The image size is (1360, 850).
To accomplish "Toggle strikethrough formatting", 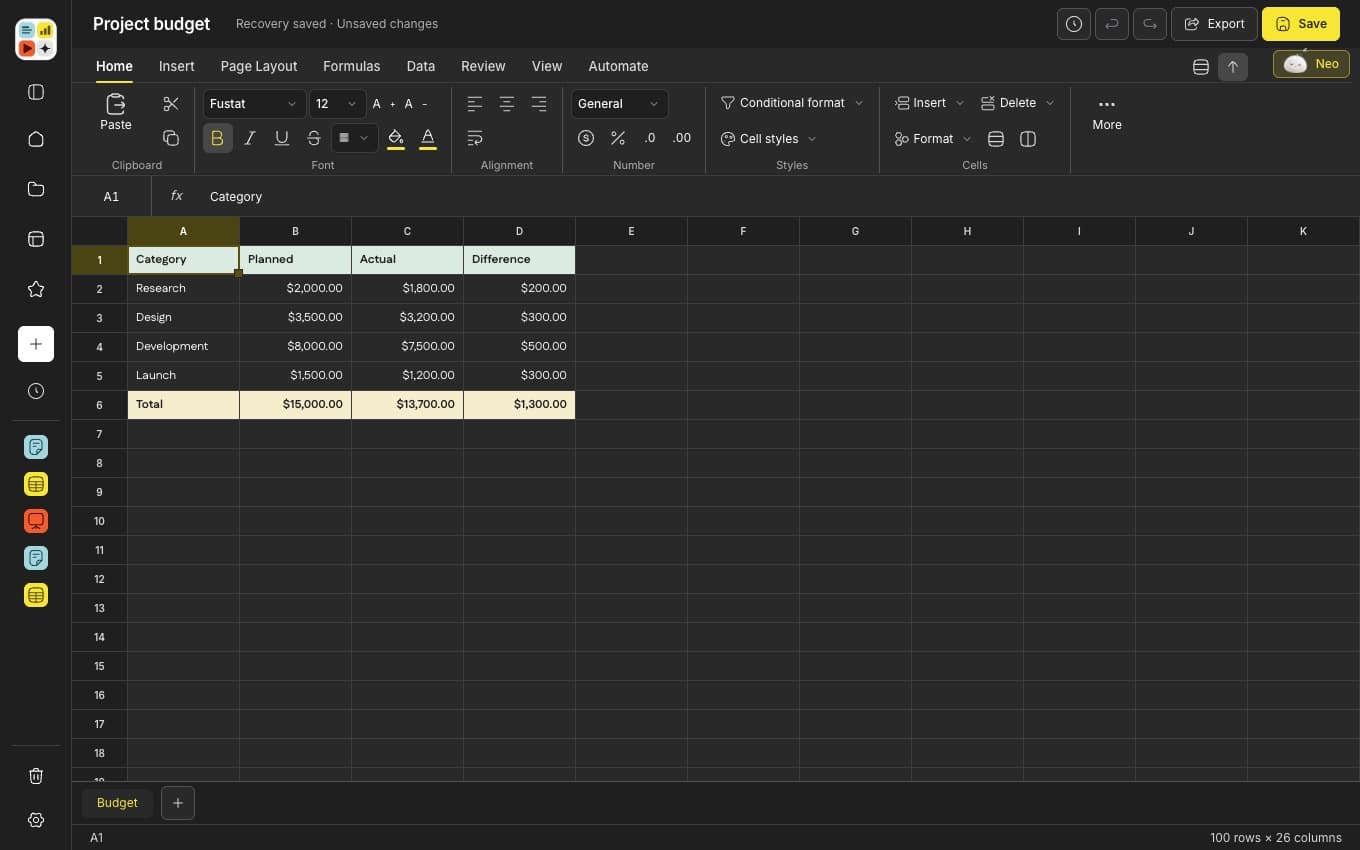I will [314, 138].
